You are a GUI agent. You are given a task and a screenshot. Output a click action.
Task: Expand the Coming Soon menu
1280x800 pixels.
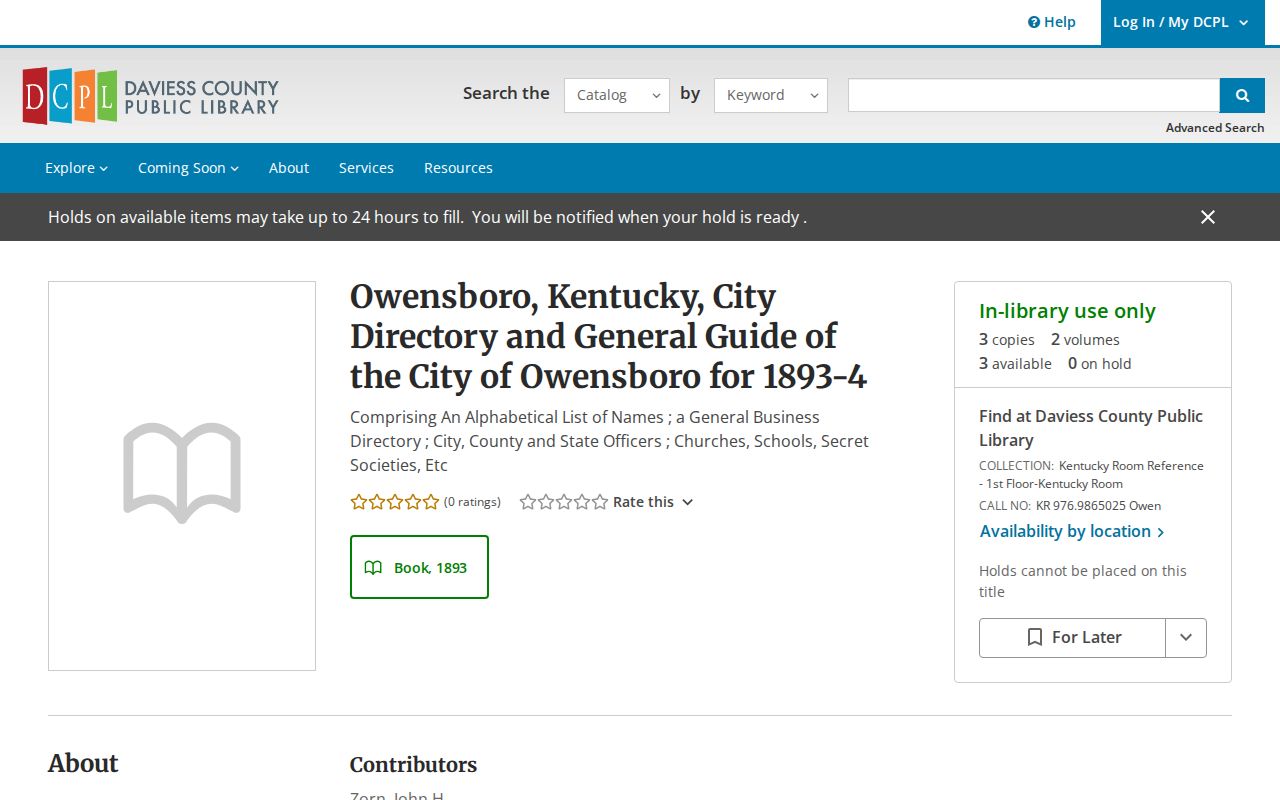tap(188, 168)
